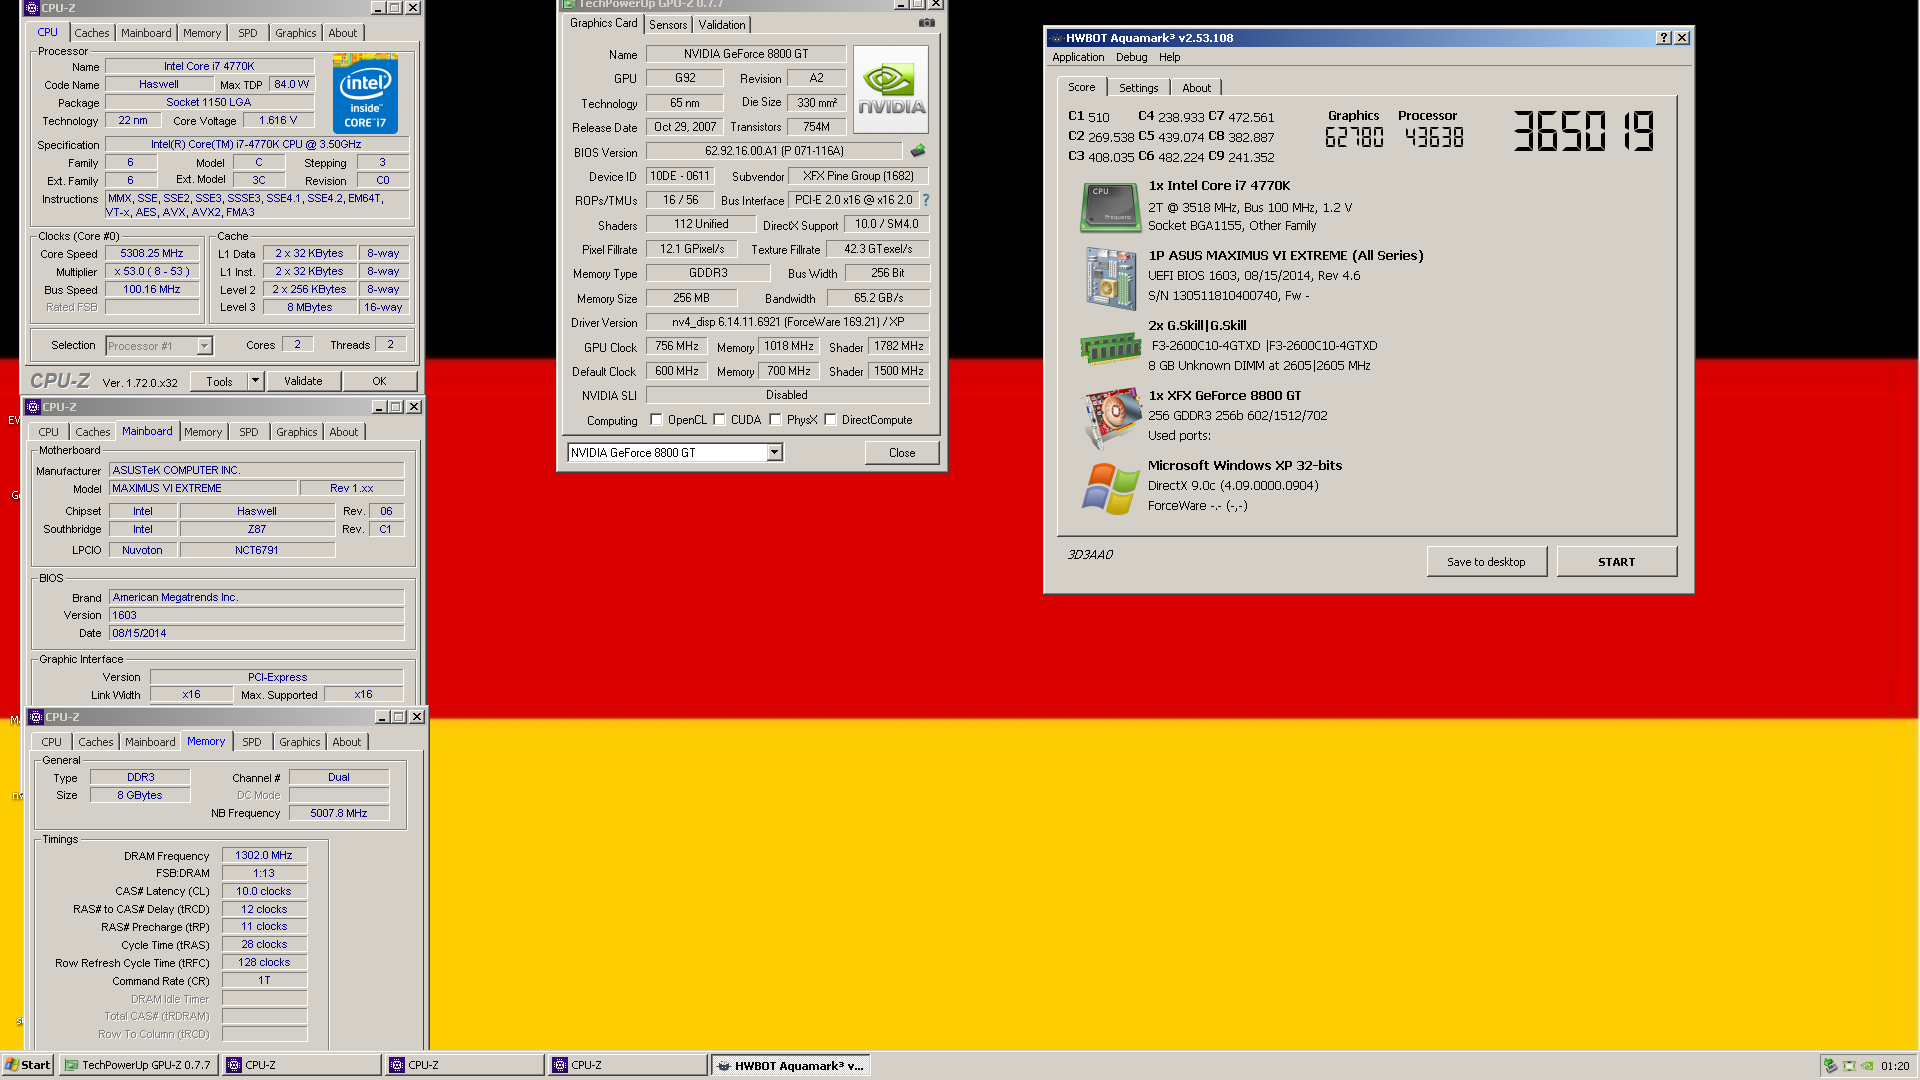Toggle the OpenCL checkbox in GPU-Z
The width and height of the screenshot is (1920, 1080).
point(656,420)
